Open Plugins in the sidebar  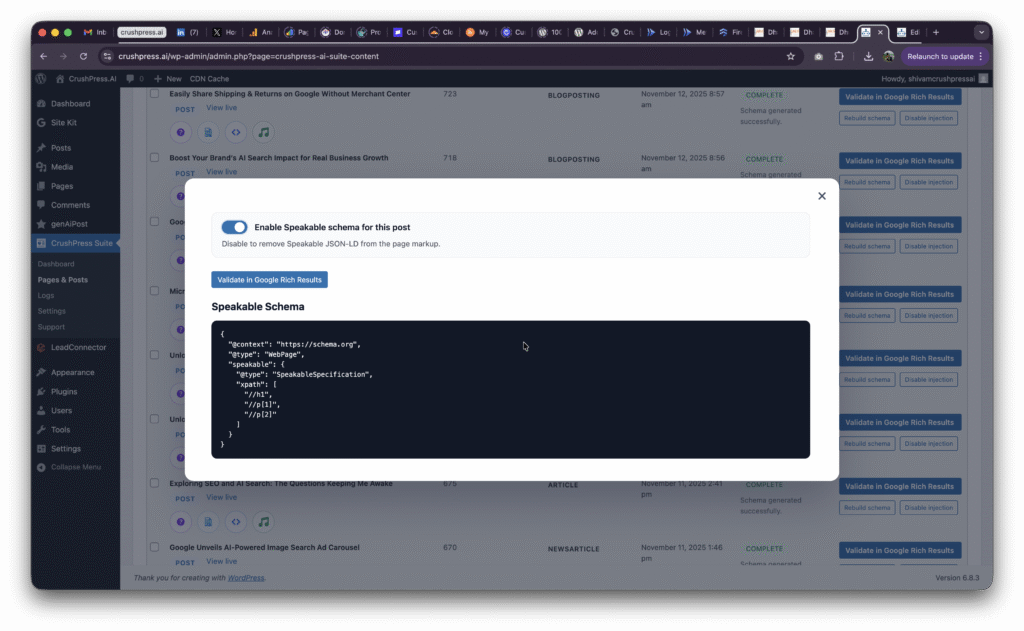tap(64, 392)
